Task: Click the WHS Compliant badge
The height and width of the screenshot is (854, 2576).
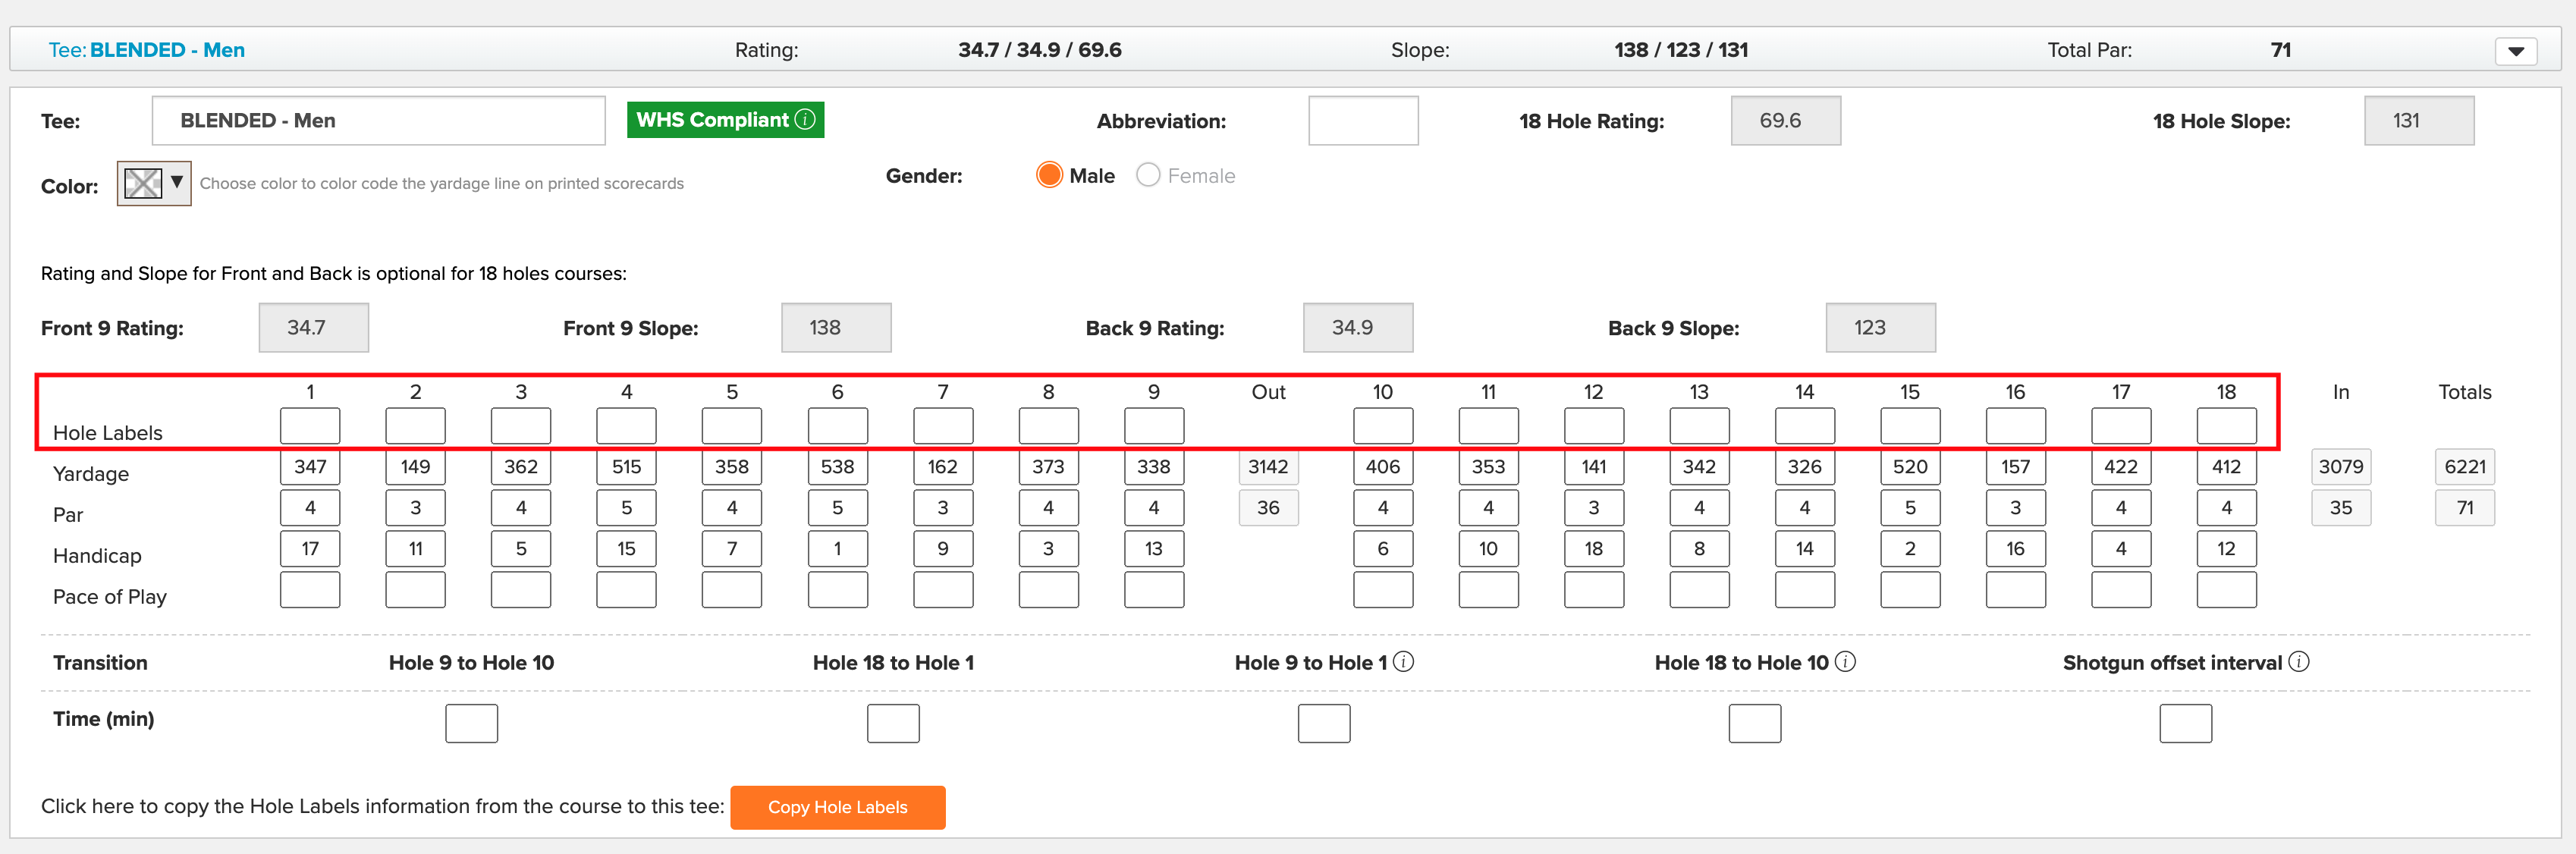Action: (x=725, y=120)
